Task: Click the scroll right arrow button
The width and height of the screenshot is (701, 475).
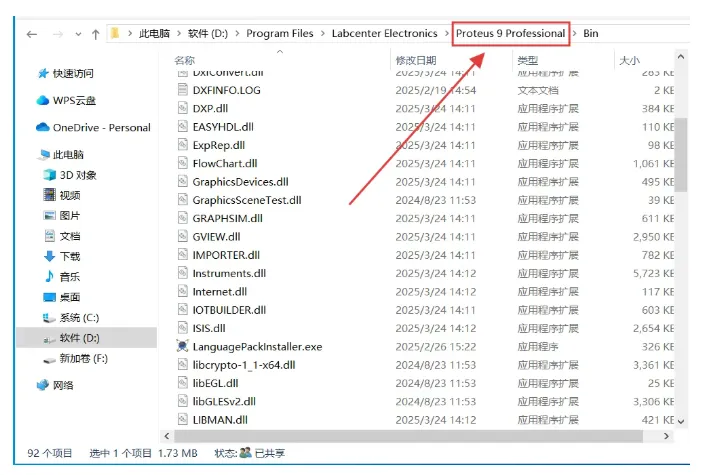Action: pos(667,436)
